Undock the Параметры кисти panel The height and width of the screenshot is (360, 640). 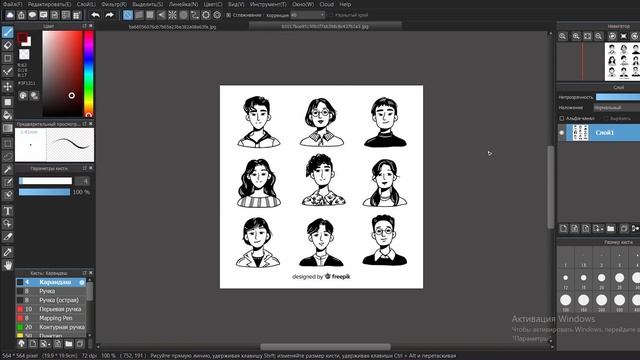coord(84,168)
